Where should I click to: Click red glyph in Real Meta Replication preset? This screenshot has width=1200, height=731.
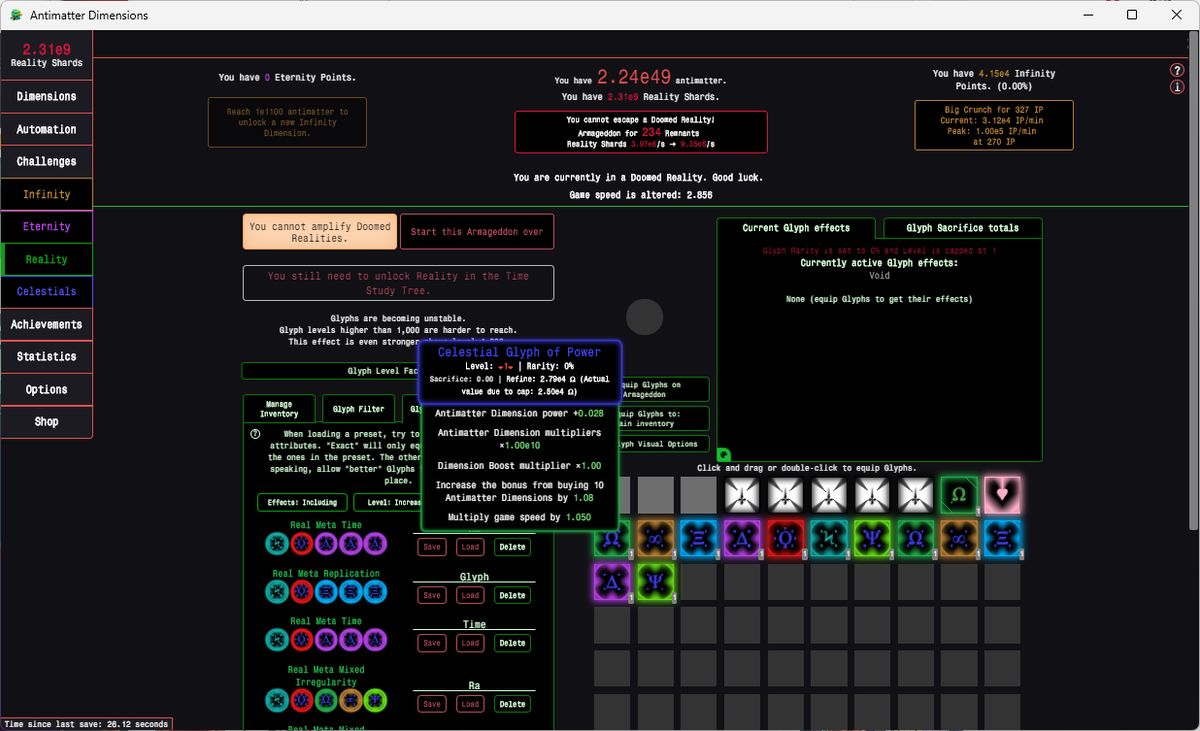pyautogui.click(x=302, y=592)
